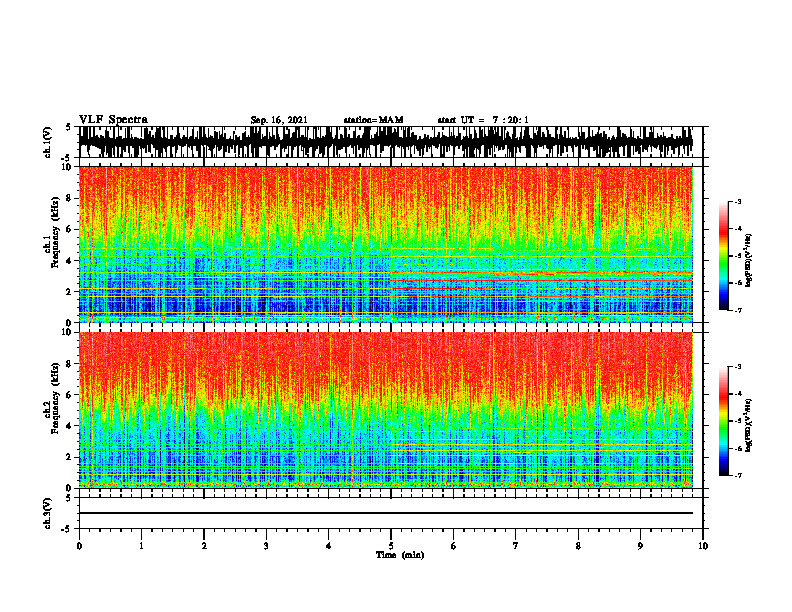
Task: Click the ch.1 spectrogram plot area
Action: (386, 244)
